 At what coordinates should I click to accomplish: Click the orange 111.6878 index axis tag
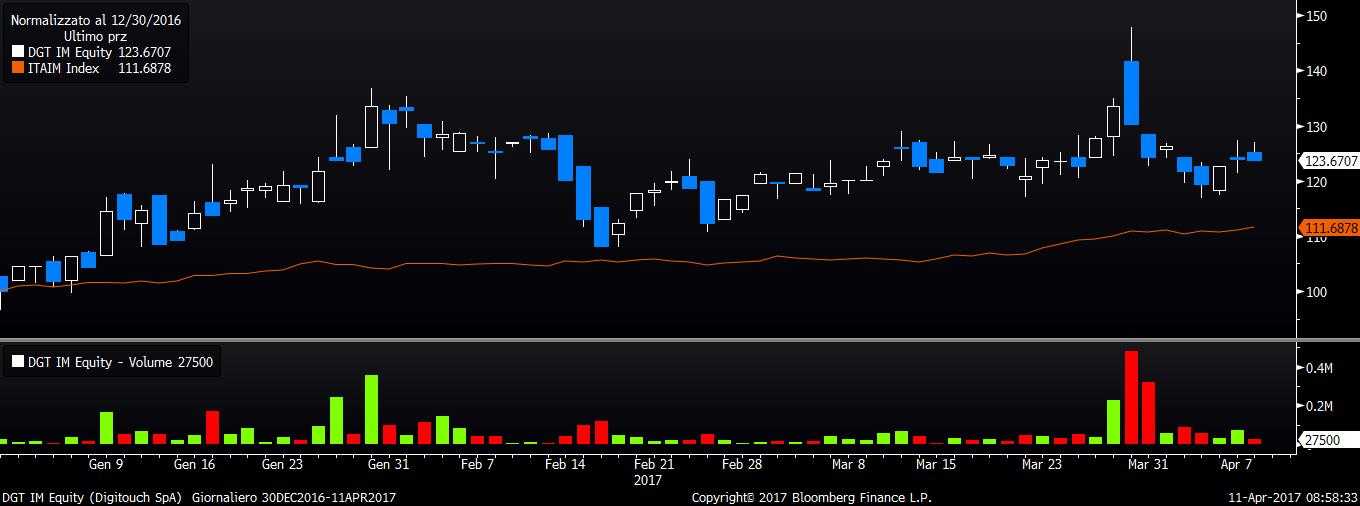[x=1328, y=228]
